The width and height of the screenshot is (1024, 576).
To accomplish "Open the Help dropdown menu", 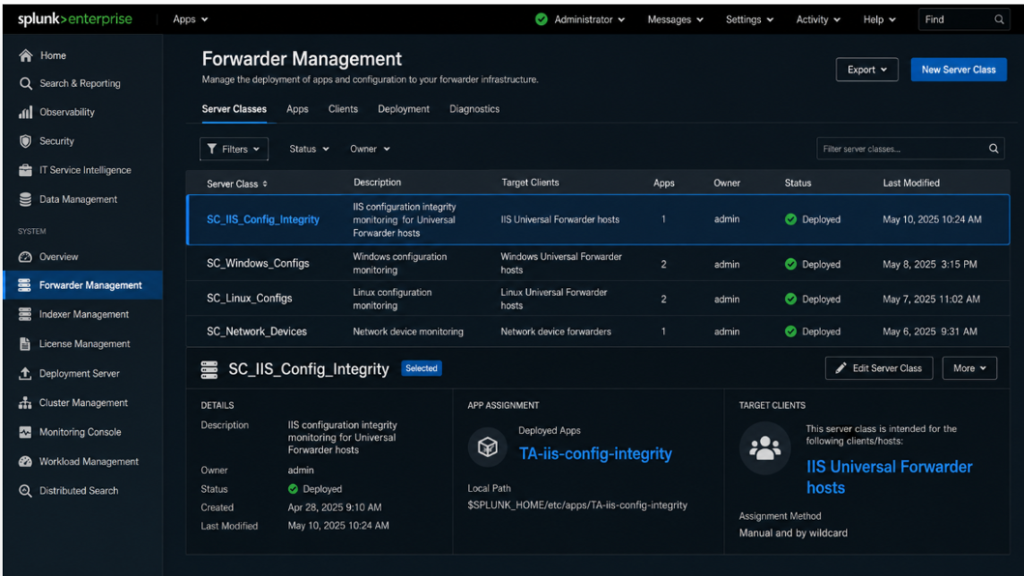I will pyautogui.click(x=879, y=20).
